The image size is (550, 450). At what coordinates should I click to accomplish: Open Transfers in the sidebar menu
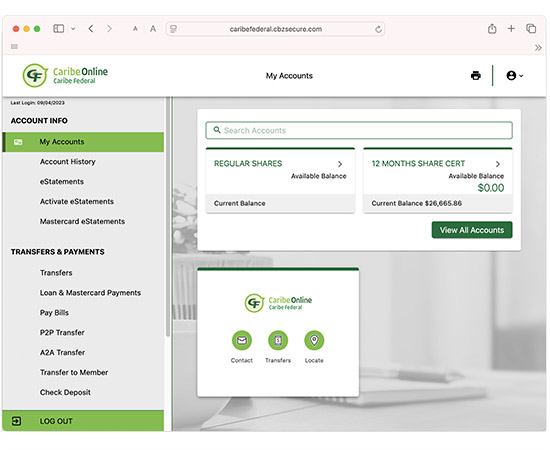pos(56,273)
